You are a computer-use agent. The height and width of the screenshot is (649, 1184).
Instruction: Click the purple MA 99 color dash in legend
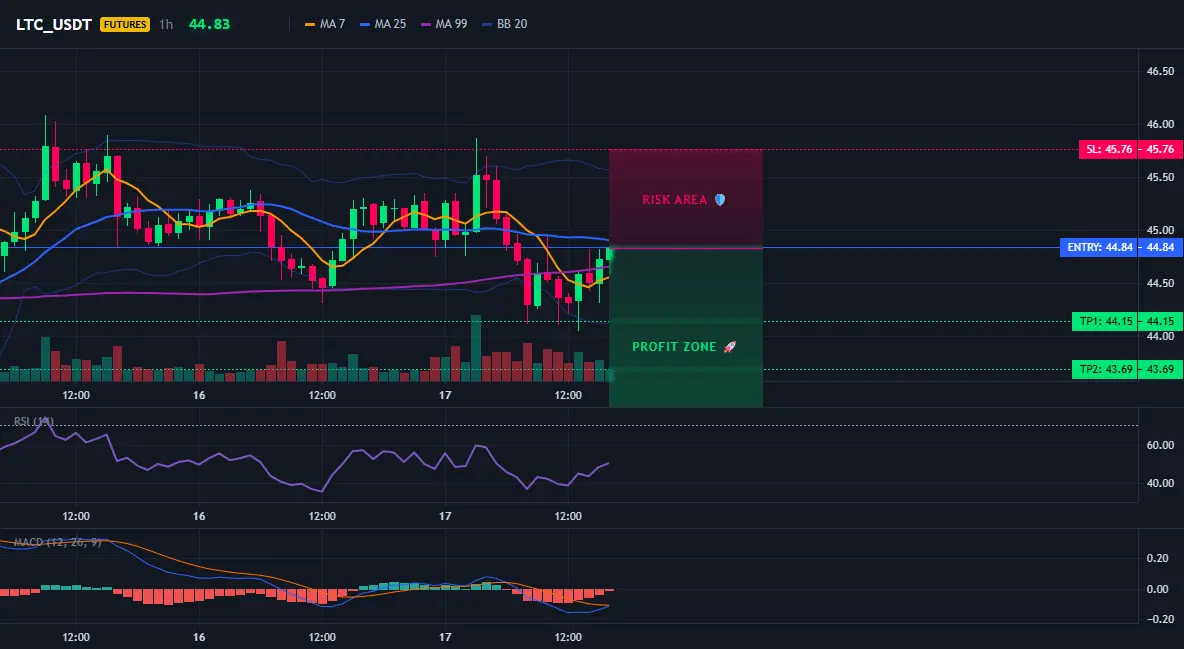(426, 24)
